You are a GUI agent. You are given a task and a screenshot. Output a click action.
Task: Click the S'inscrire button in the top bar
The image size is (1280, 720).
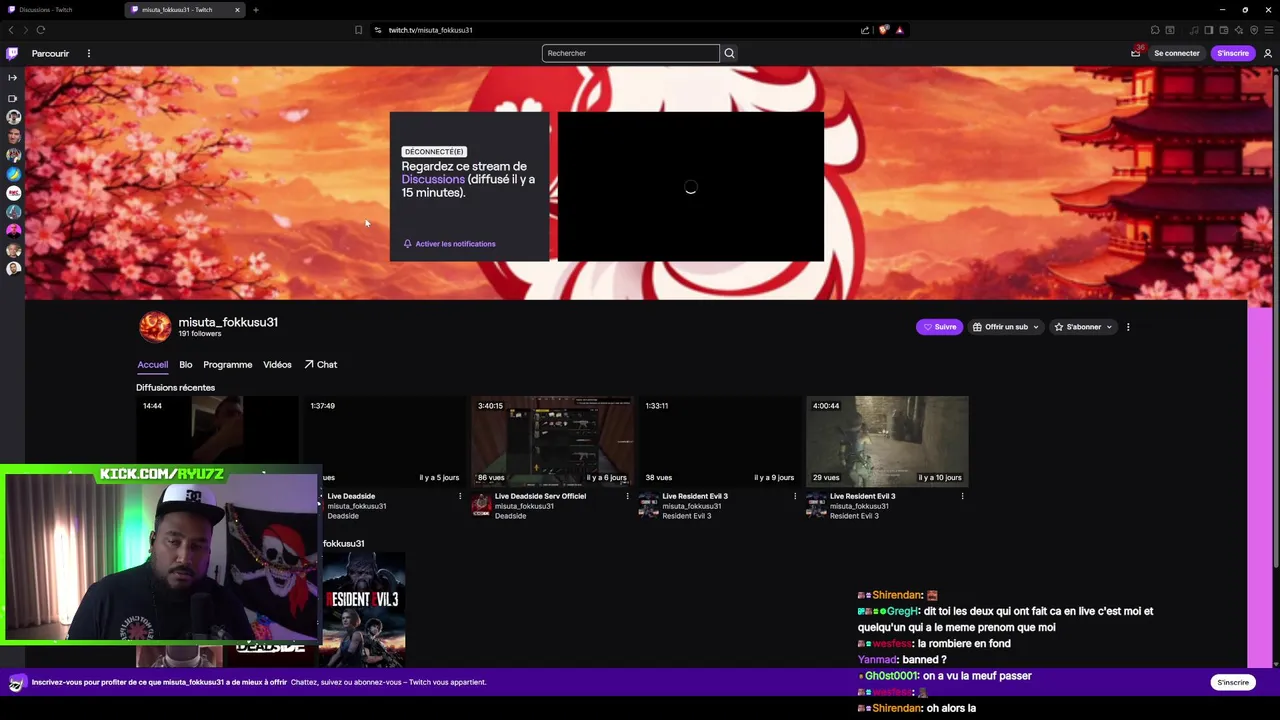point(1233,53)
